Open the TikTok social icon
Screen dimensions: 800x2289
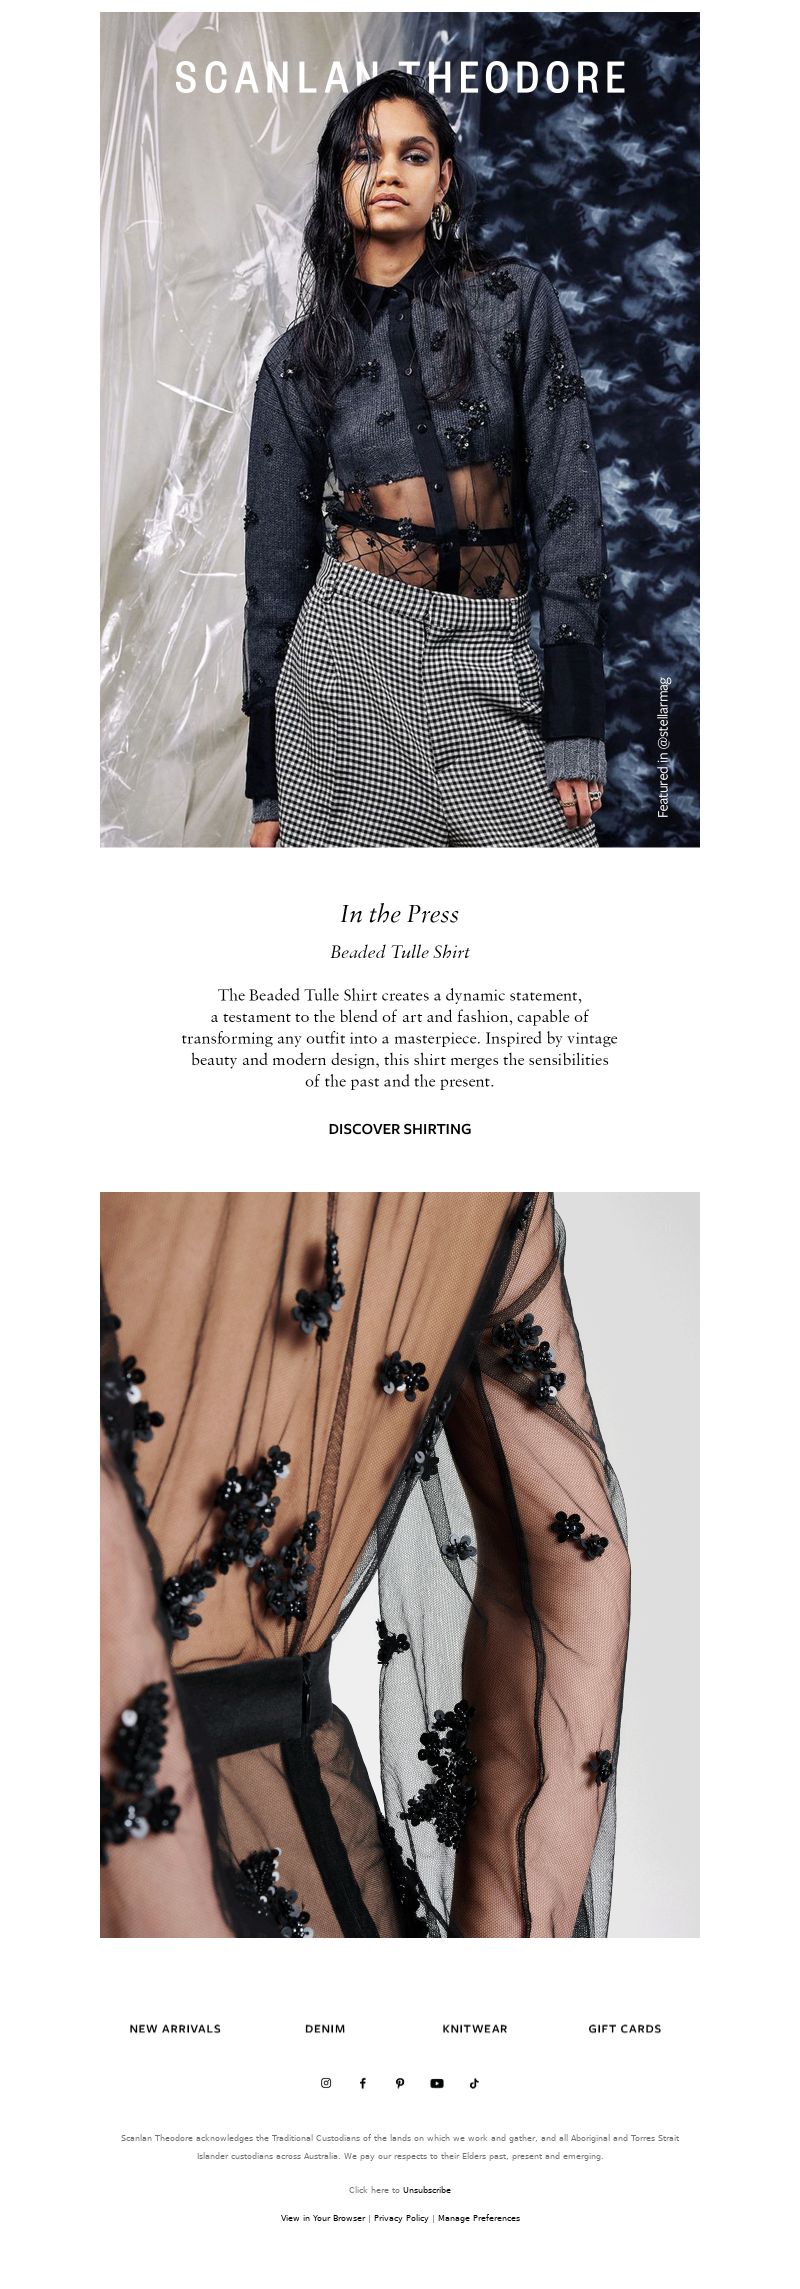coord(474,2083)
